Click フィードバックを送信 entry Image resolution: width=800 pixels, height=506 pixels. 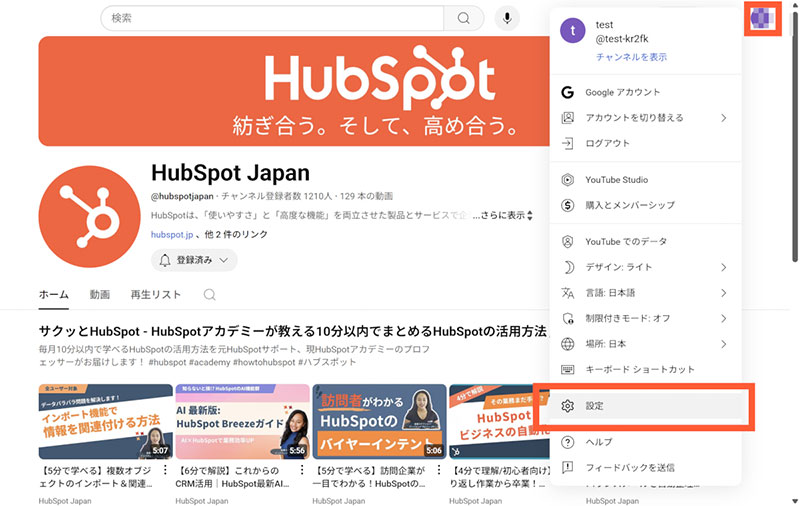tap(645, 467)
